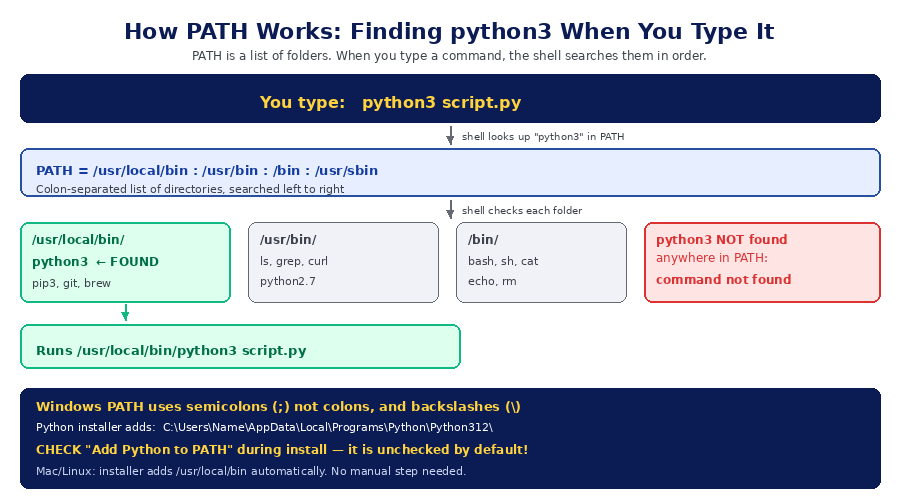Screen dimensions: 900x500
Task: Click the 'You type: python3 script.py' banner
Action: tap(450, 99)
